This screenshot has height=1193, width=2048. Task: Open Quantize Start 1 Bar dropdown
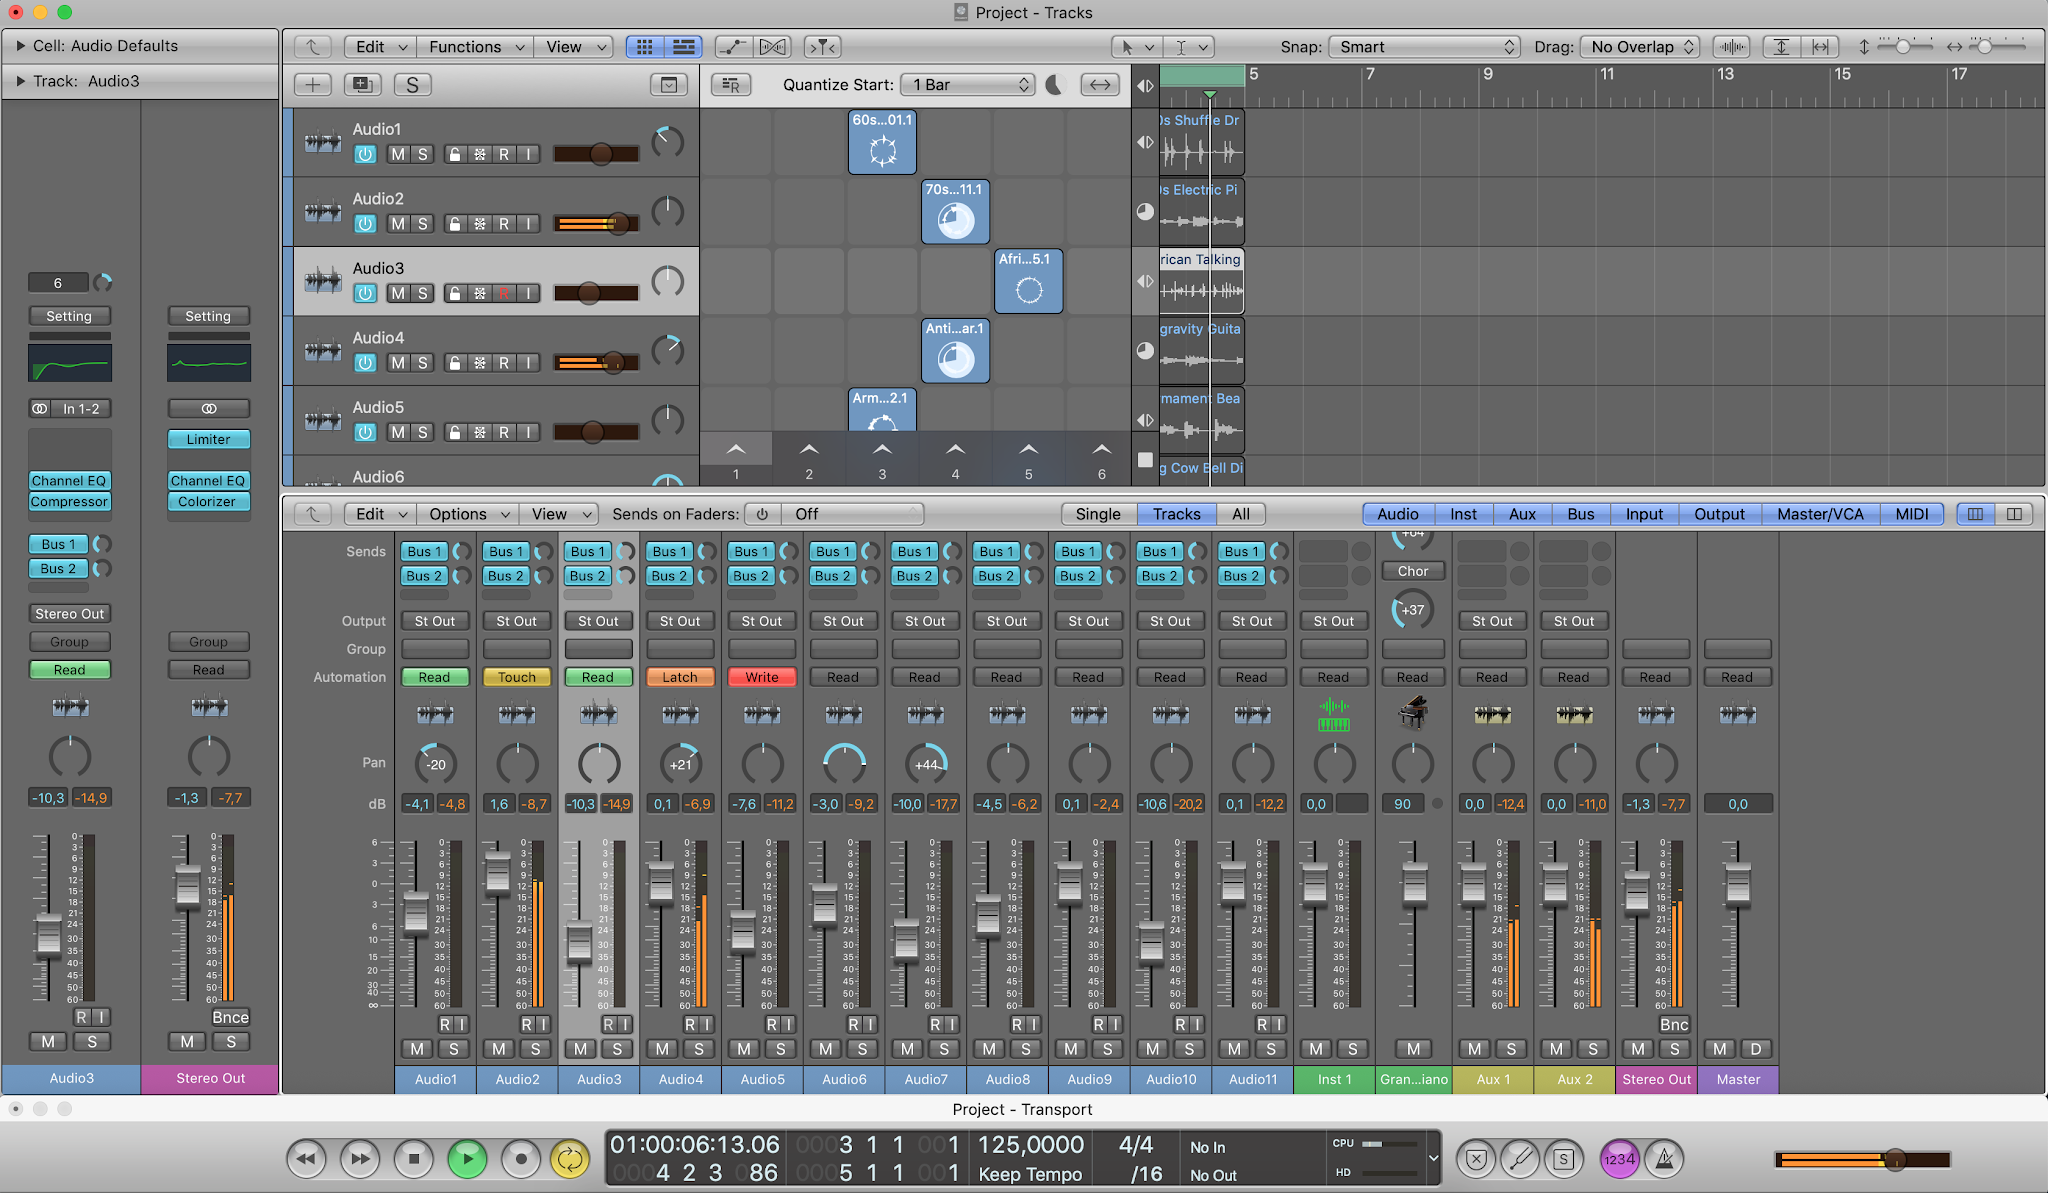coord(967,85)
